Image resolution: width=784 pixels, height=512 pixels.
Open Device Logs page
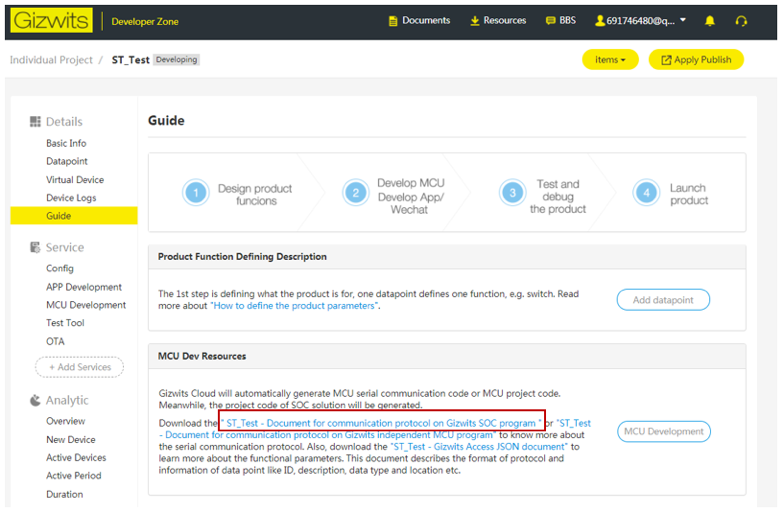[x=71, y=198]
